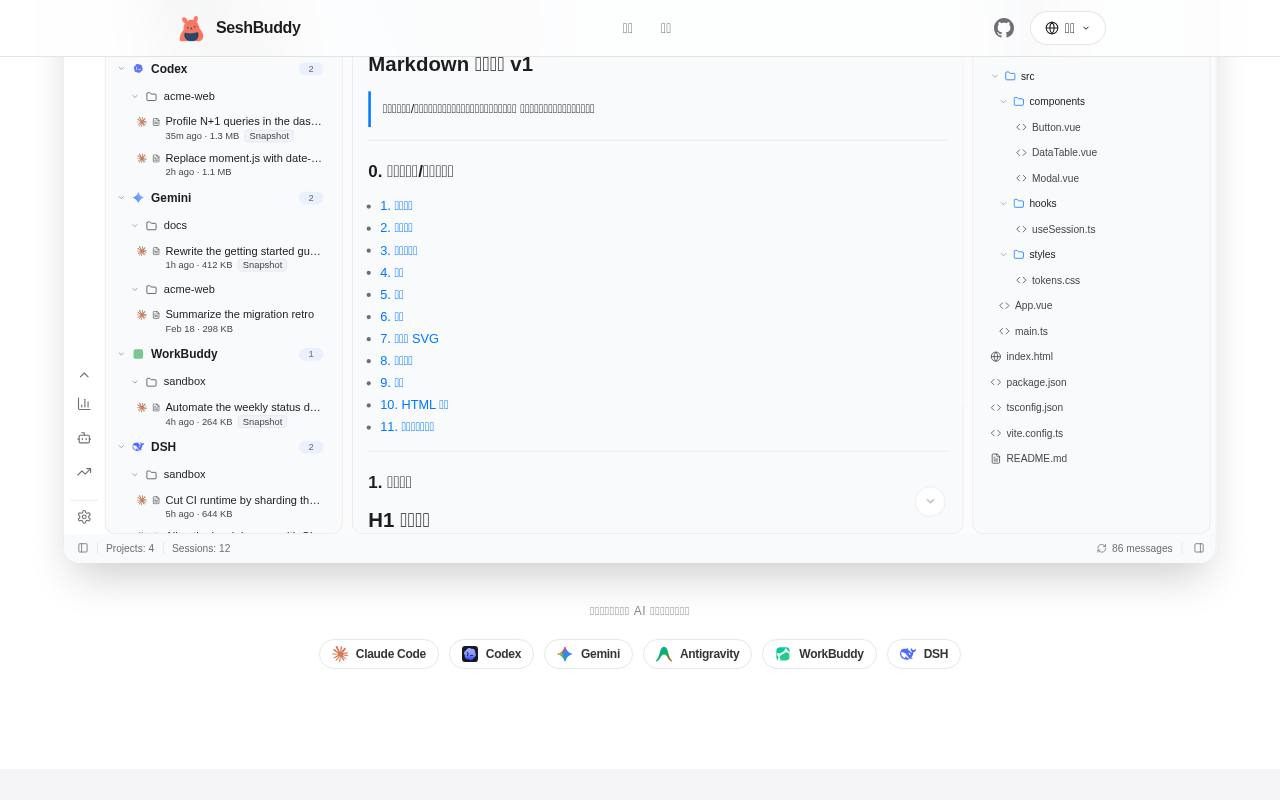Viewport: 1280px width, 800px height.
Task: Click the upward chevron sidebar icon
Action: click(x=84, y=375)
